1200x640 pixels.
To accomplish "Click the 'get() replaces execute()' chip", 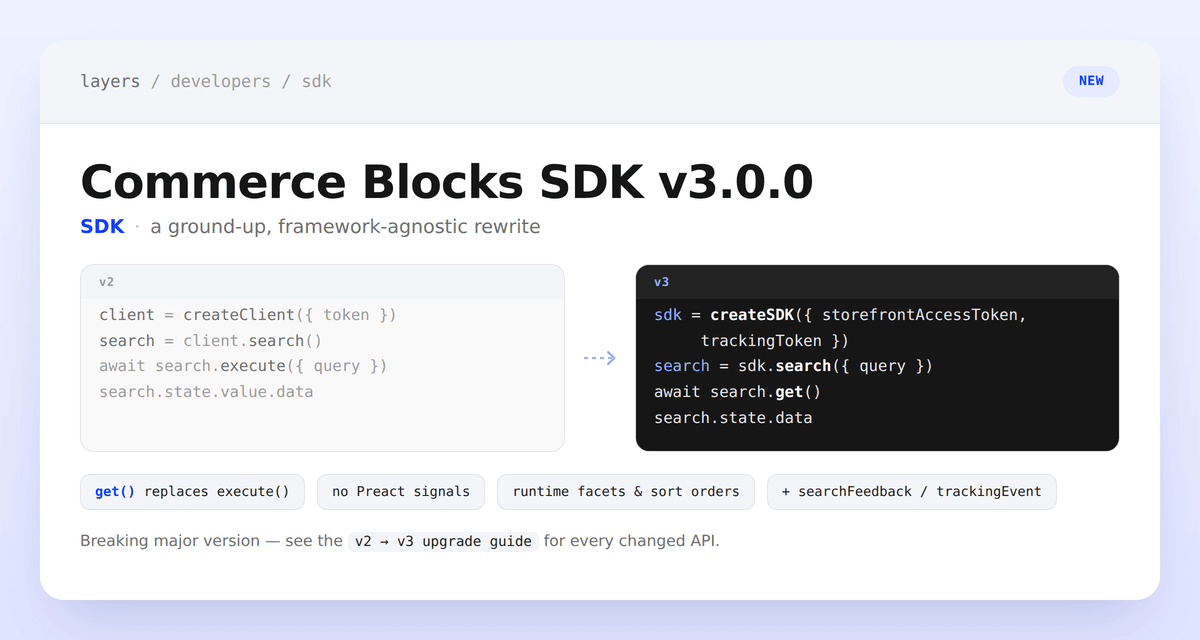I will coord(192,492).
